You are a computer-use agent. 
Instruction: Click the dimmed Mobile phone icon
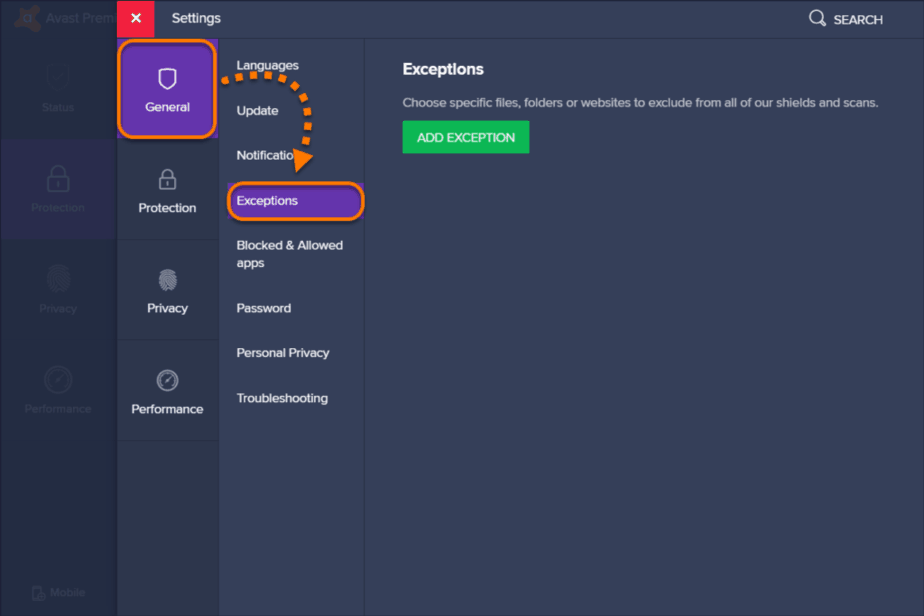pyautogui.click(x=39, y=592)
